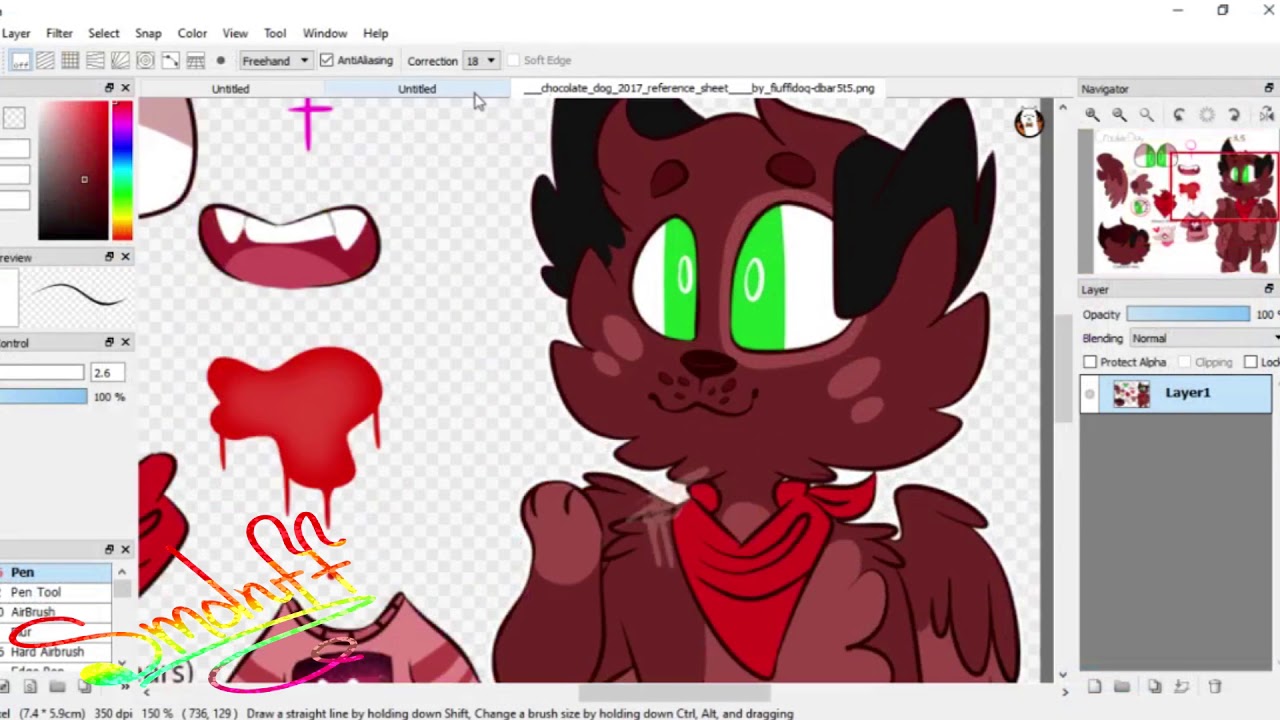Toggle Soft Edge checkbox
This screenshot has height=720, width=1280.
coord(514,61)
